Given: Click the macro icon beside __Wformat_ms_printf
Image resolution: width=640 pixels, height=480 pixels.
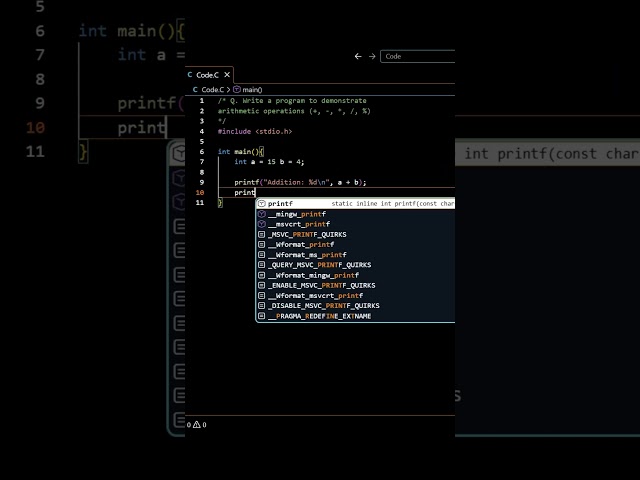Looking at the screenshot, I should [x=262, y=255].
